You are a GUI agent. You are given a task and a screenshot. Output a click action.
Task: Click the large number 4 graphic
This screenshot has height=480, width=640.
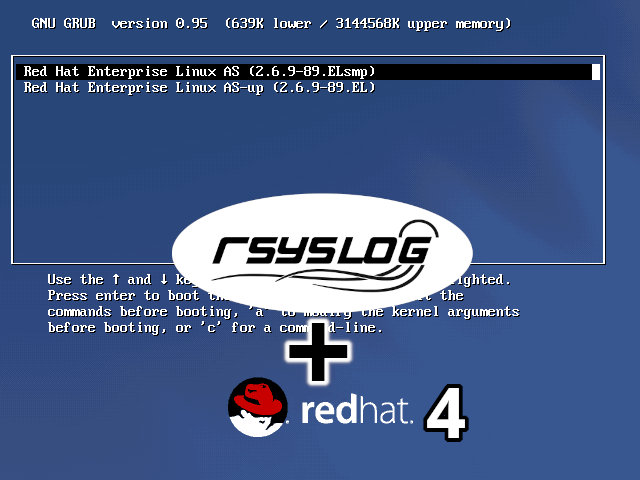pyautogui.click(x=446, y=413)
